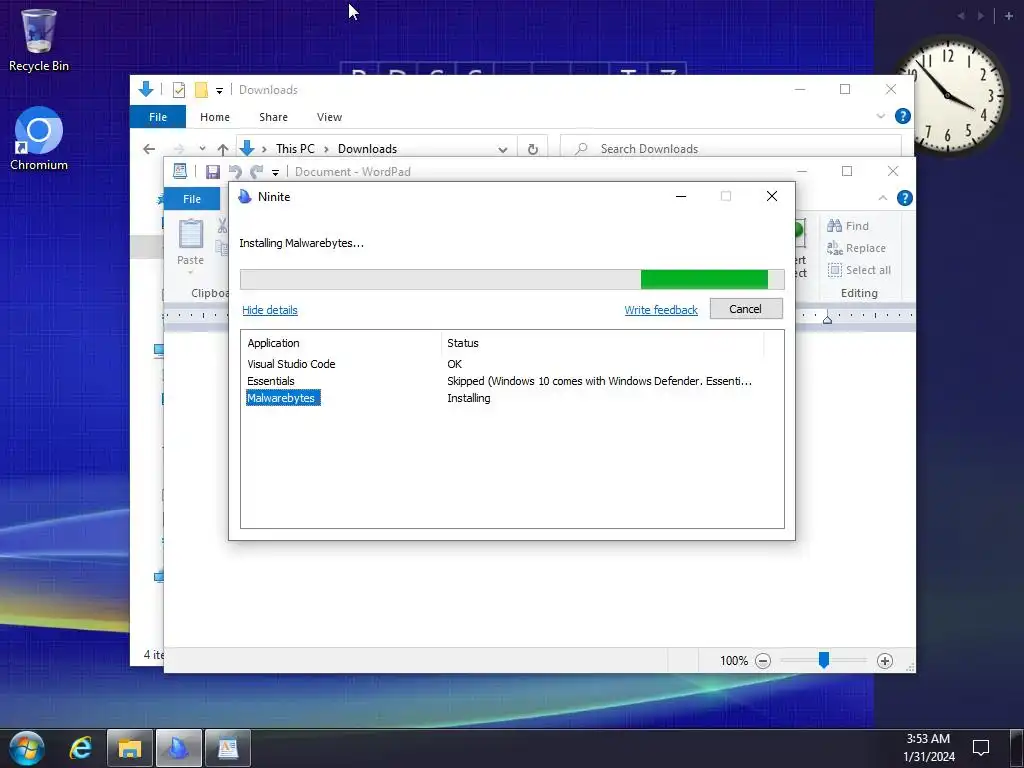Screen dimensions: 1024x768
Task: Click the analog clock desktop gadget
Action: pyautogui.click(x=950, y=95)
